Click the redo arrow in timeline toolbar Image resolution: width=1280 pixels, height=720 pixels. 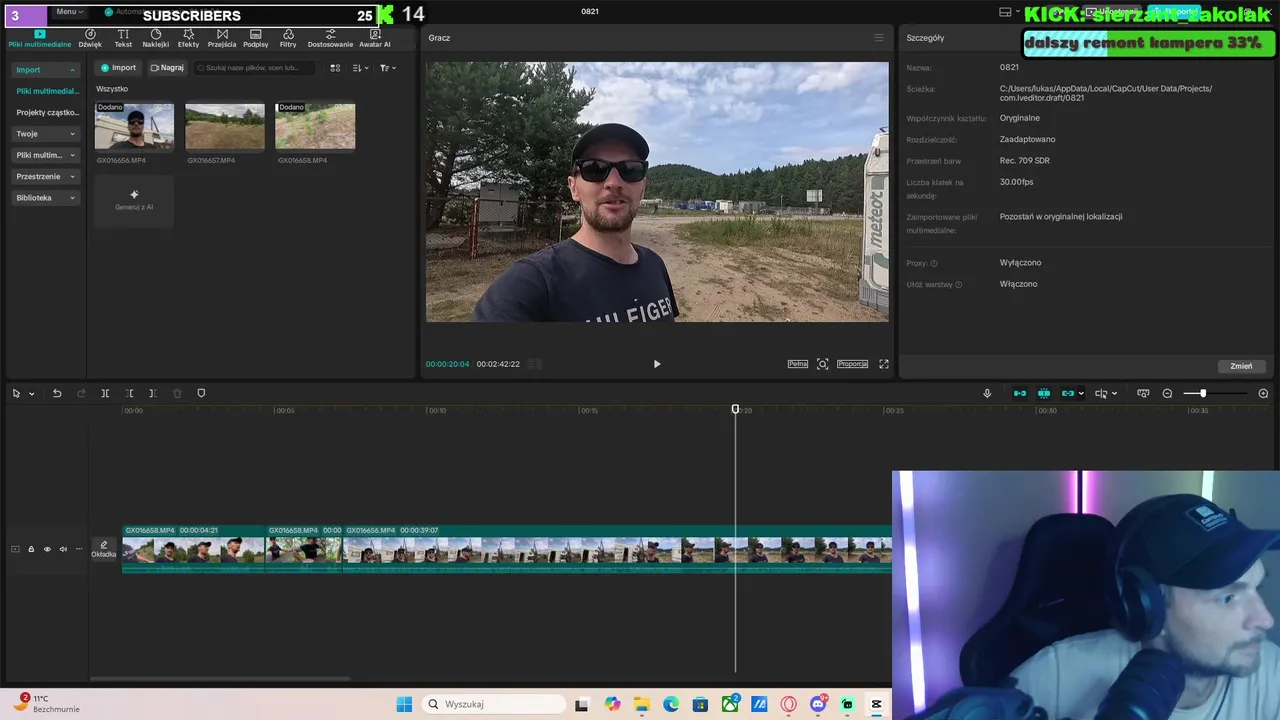pyautogui.click(x=81, y=393)
